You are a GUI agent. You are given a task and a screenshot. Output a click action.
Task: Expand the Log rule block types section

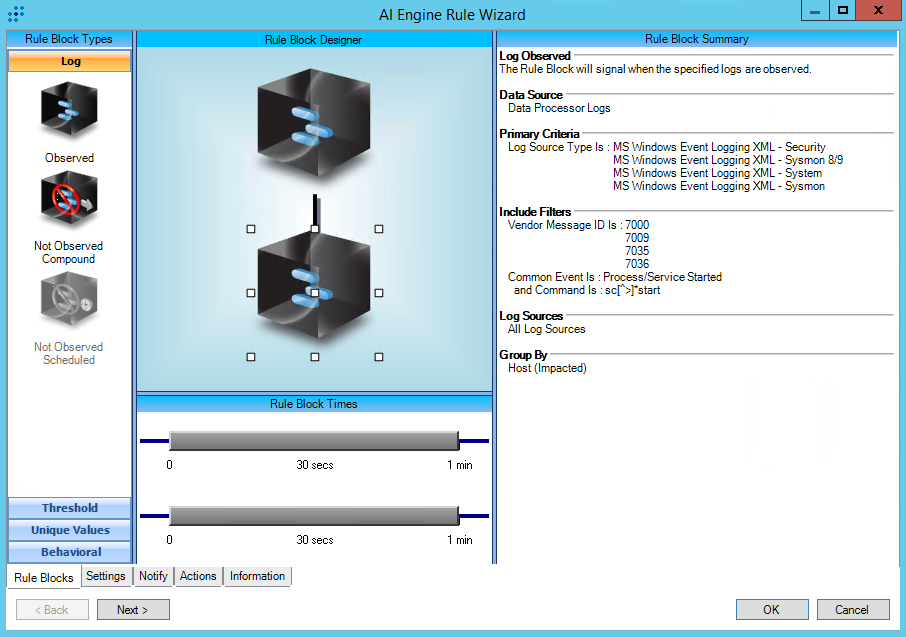point(70,62)
